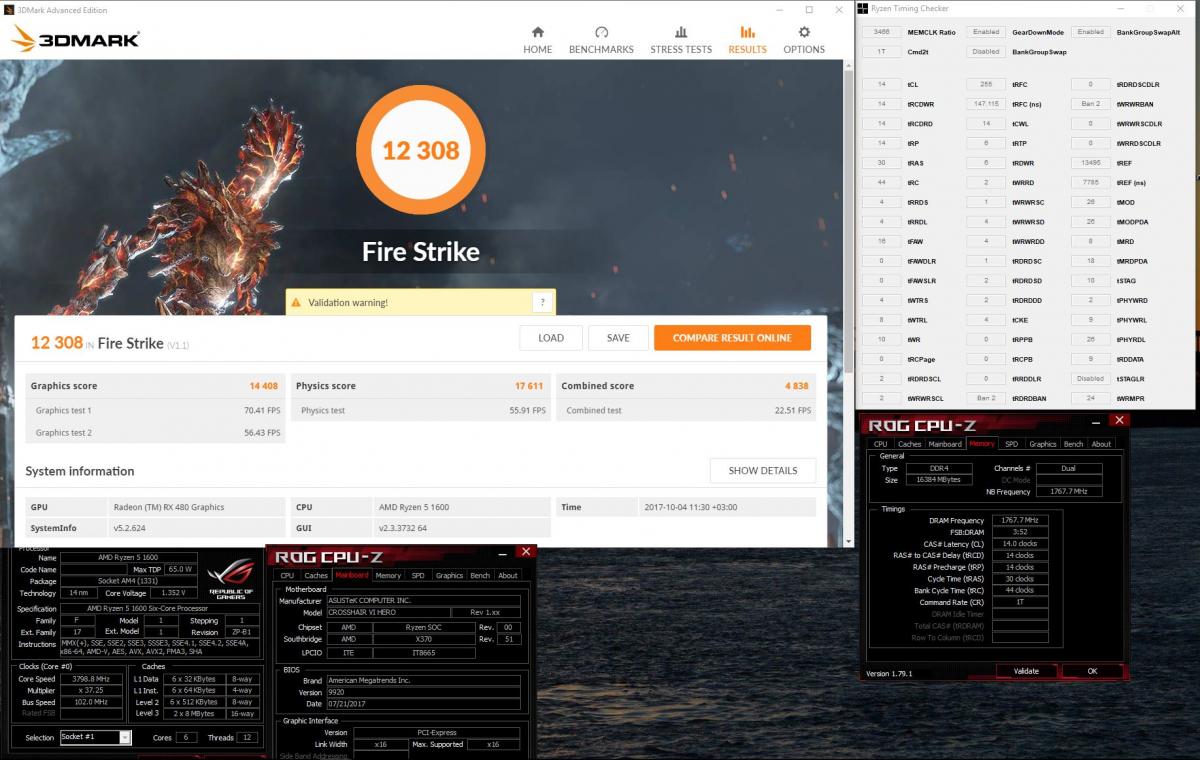Click the Physics test FPS row
The image size is (1200, 760).
pyautogui.click(x=420, y=410)
